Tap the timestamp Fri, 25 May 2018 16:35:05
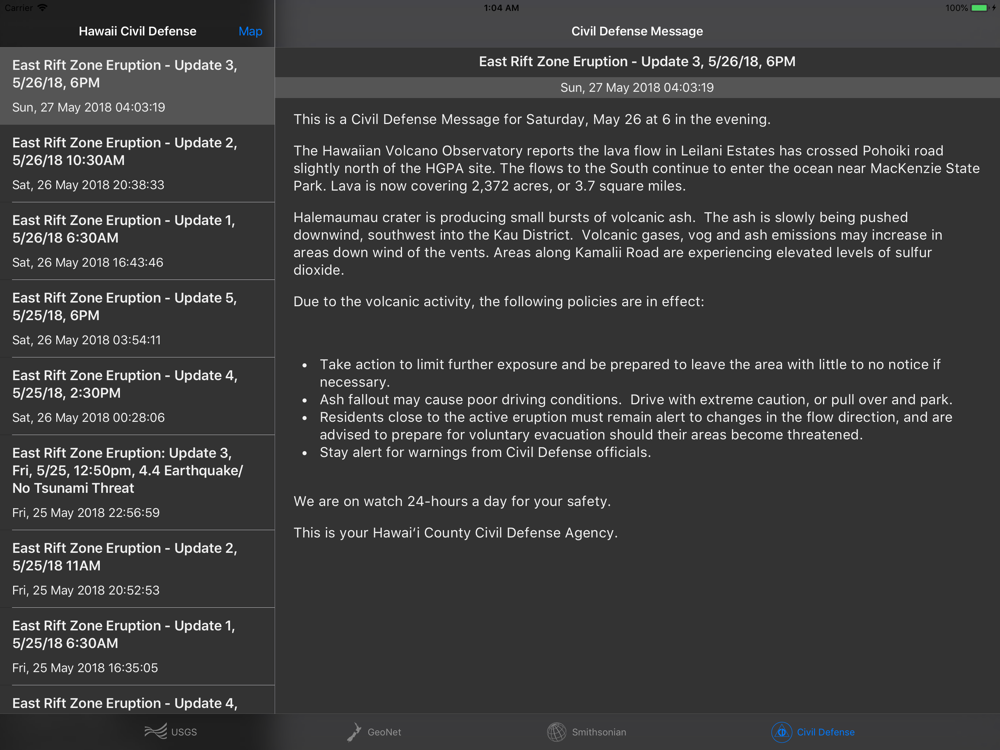This screenshot has width=1000, height=750. coord(85,668)
